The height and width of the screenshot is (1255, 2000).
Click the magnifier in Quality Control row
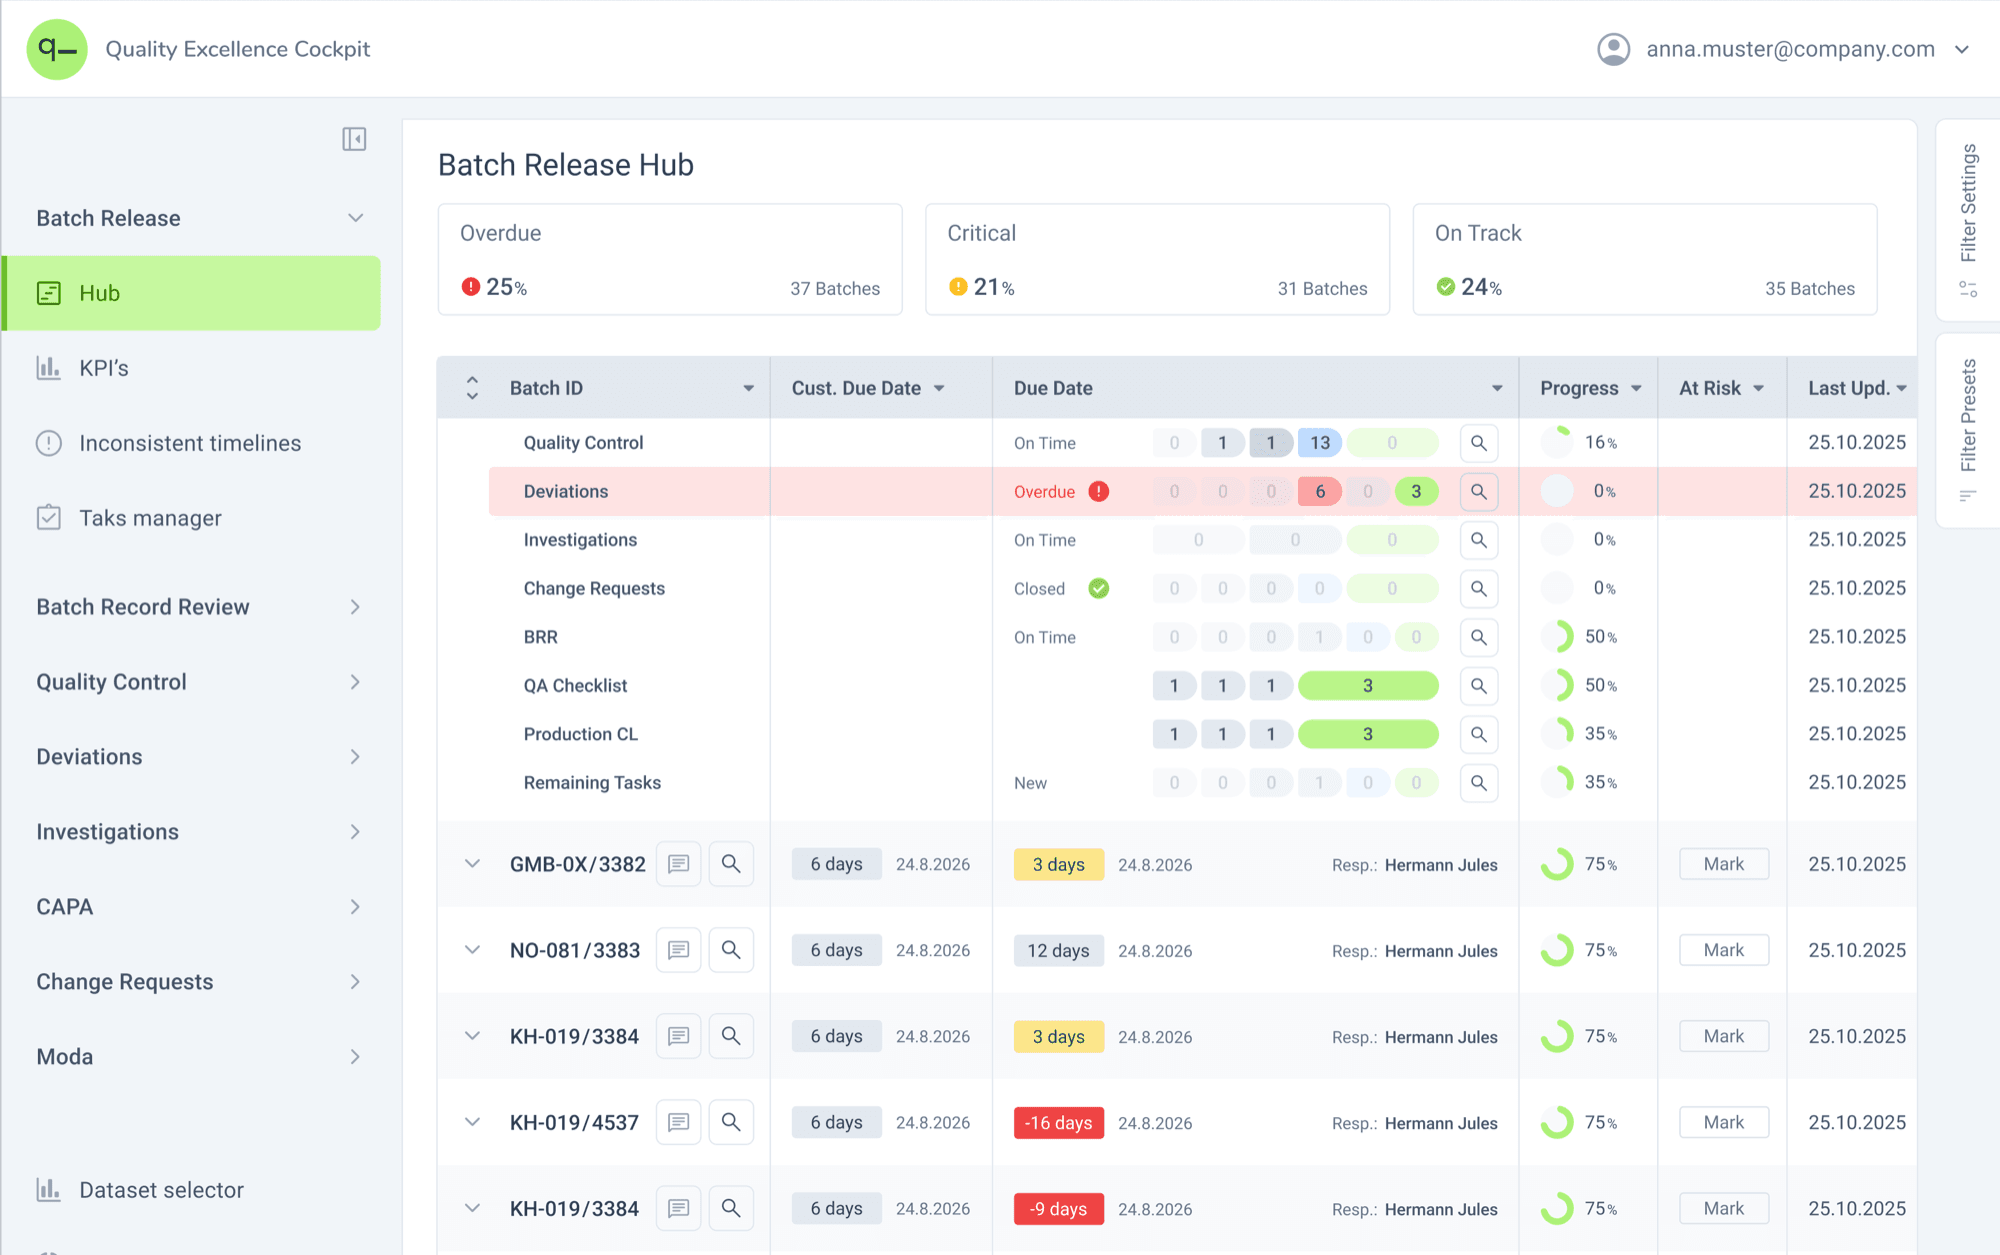1478,442
